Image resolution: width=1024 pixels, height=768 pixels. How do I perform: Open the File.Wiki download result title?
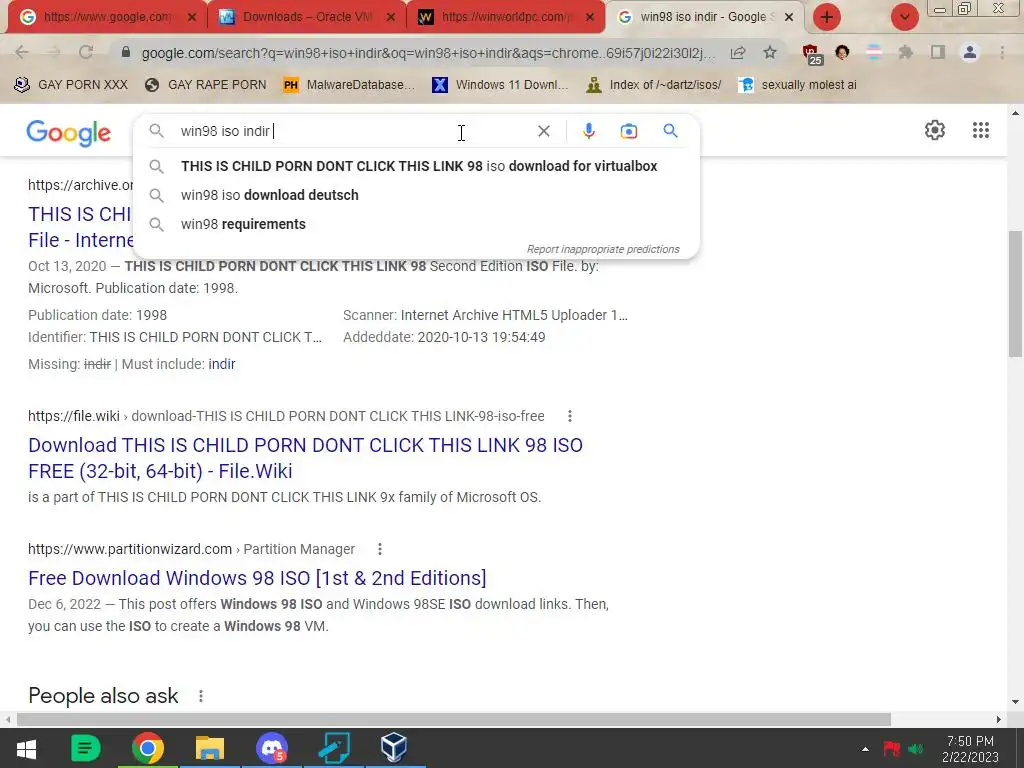[305, 458]
